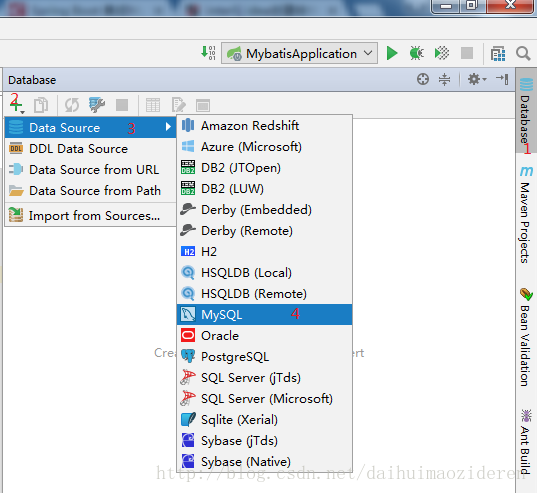Image resolution: width=537 pixels, height=493 pixels.
Task: Open Search Everywhere magnifier icon
Action: pyautogui.click(x=523, y=53)
